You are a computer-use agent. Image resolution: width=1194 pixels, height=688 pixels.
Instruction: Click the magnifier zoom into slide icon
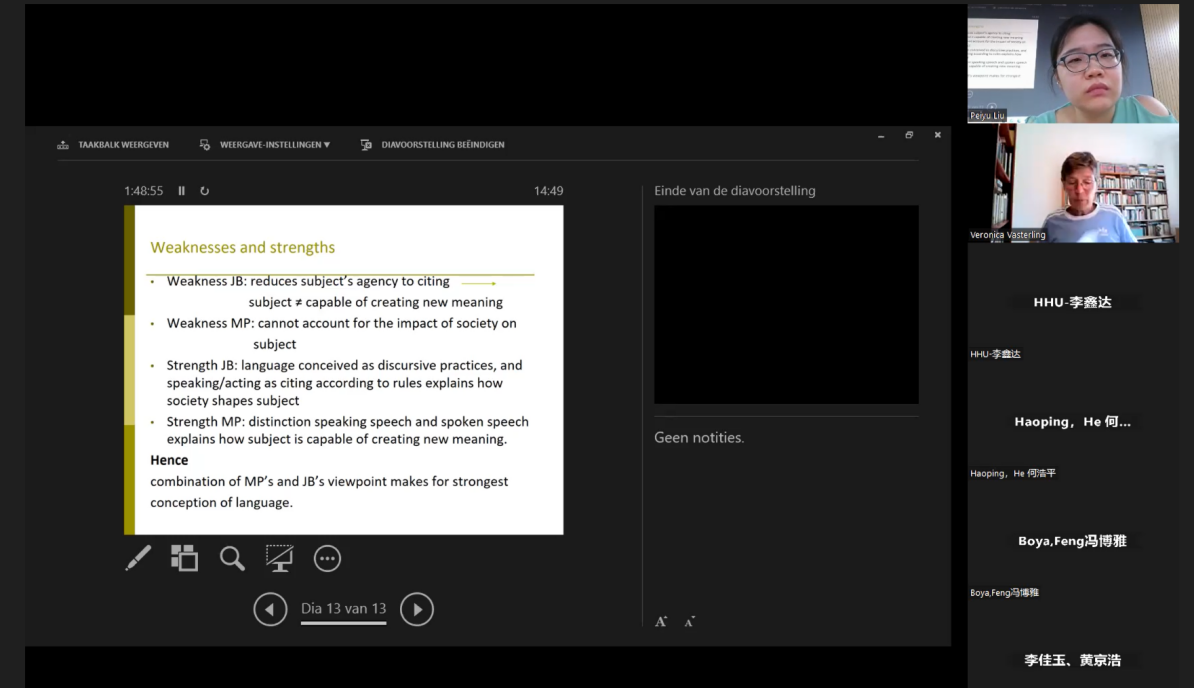click(x=232, y=558)
